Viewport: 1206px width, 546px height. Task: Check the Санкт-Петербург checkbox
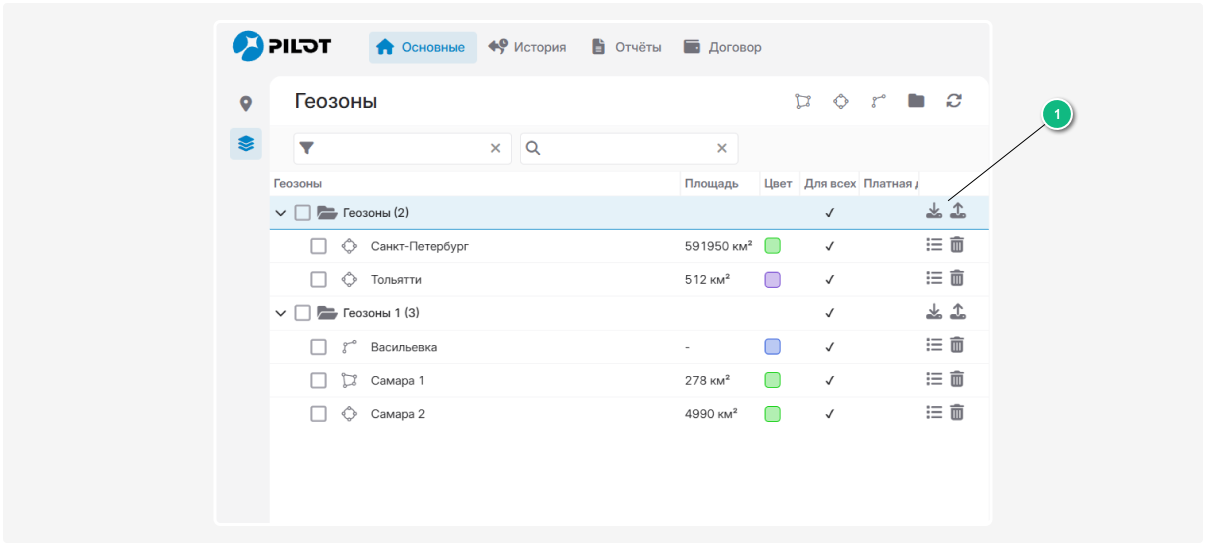click(x=318, y=246)
